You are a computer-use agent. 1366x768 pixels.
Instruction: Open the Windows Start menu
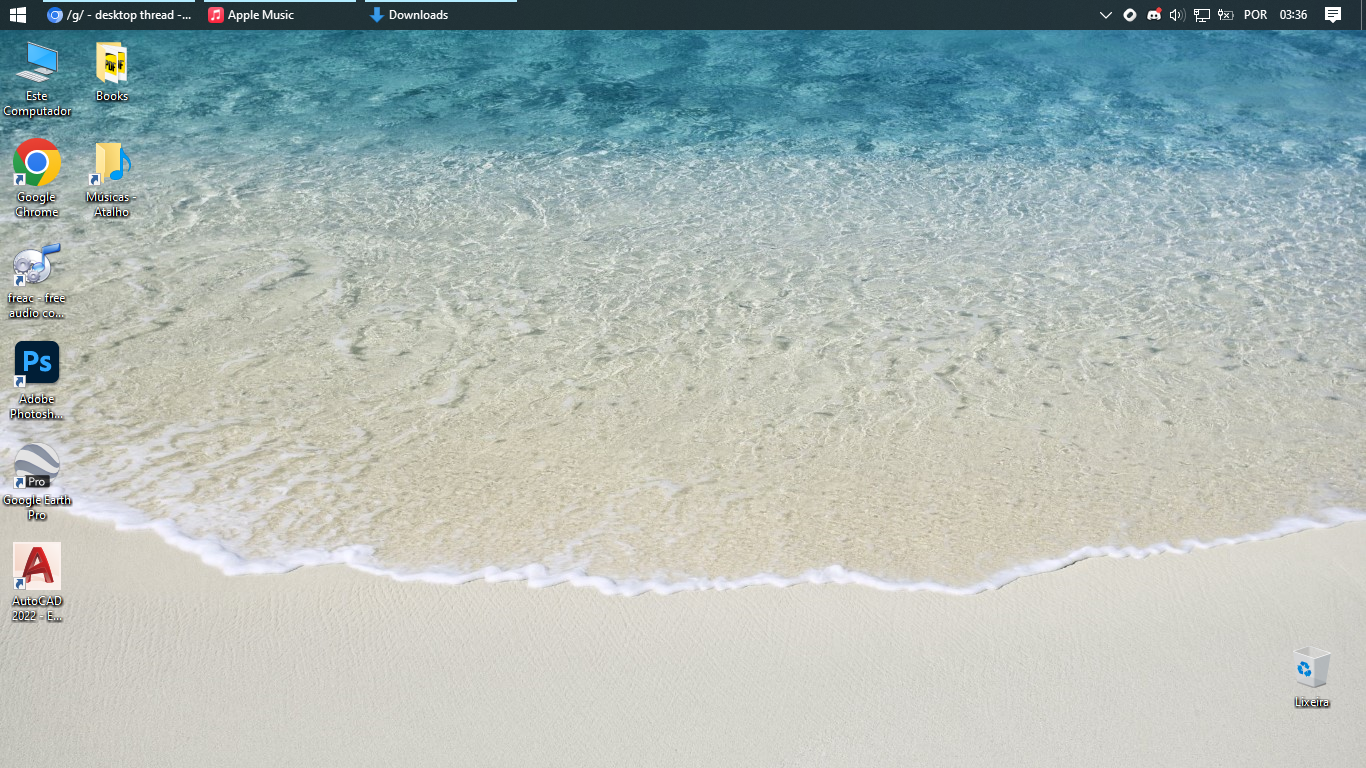point(17,15)
